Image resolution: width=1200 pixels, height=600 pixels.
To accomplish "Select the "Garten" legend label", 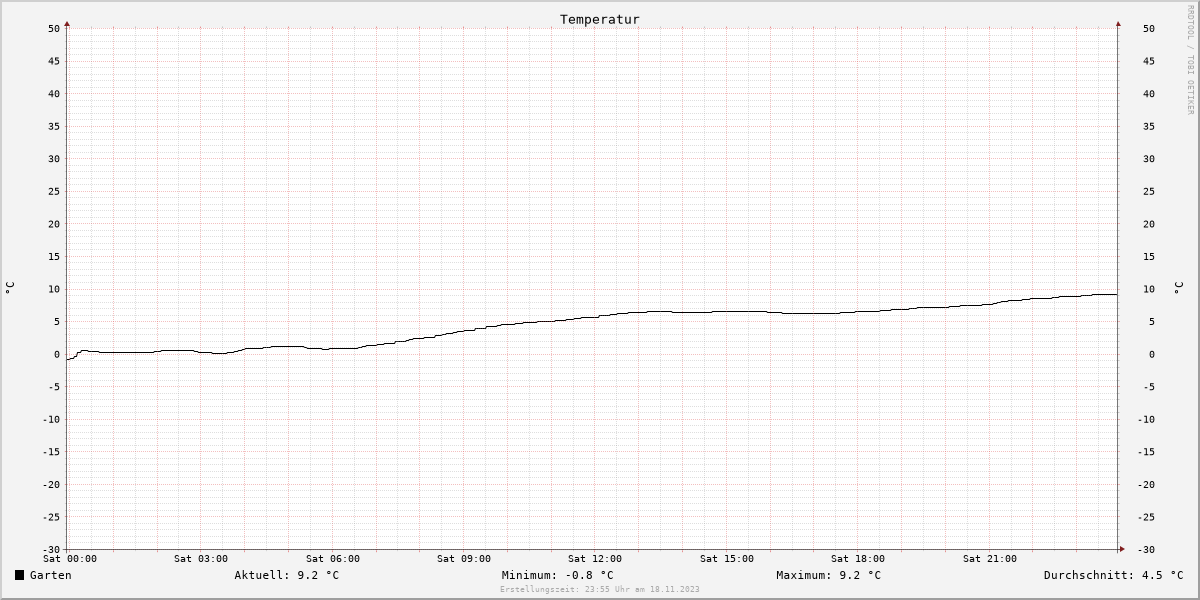I will [x=50, y=575].
